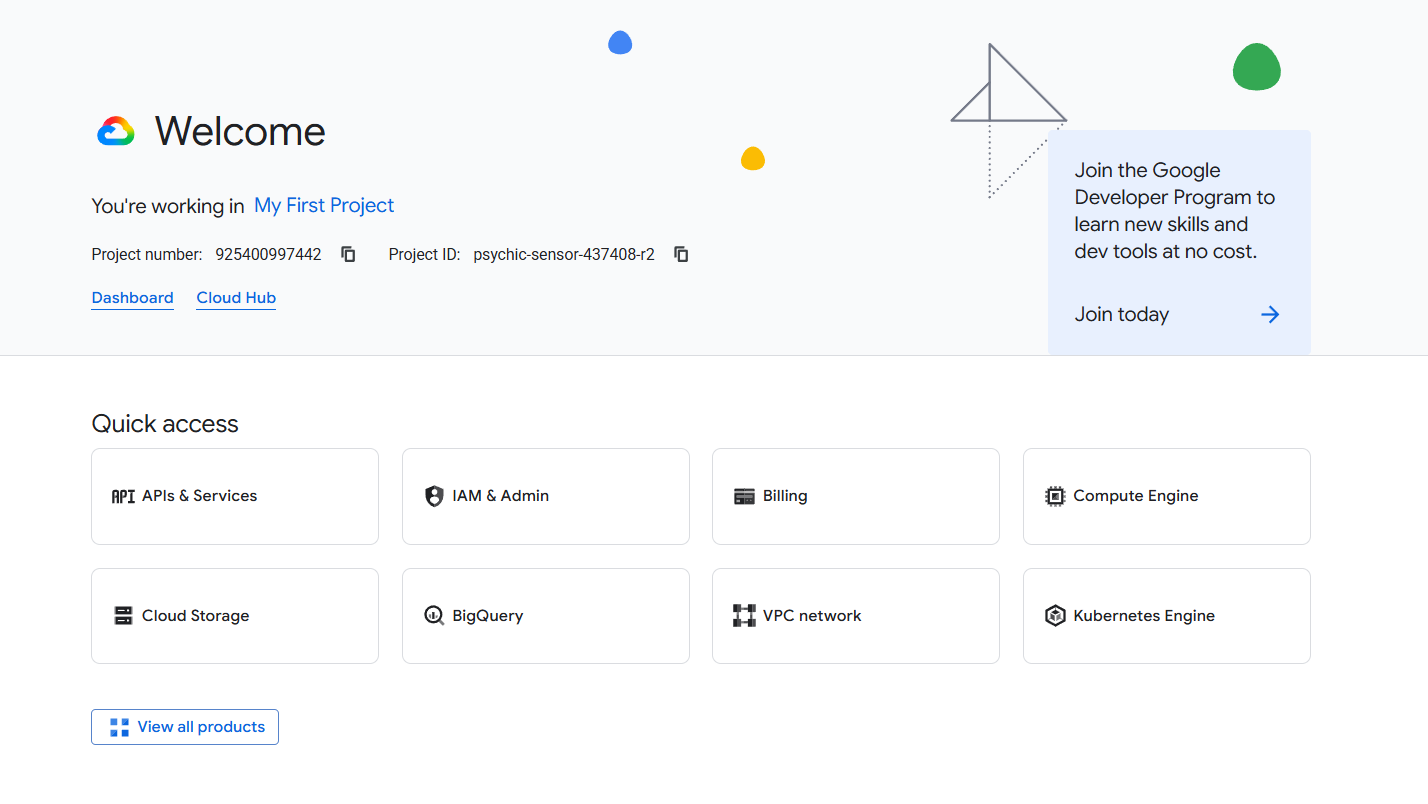Image resolution: width=1428 pixels, height=804 pixels.
Task: Select the project ID psychic-sensor-437408-r2 text
Action: (x=564, y=254)
